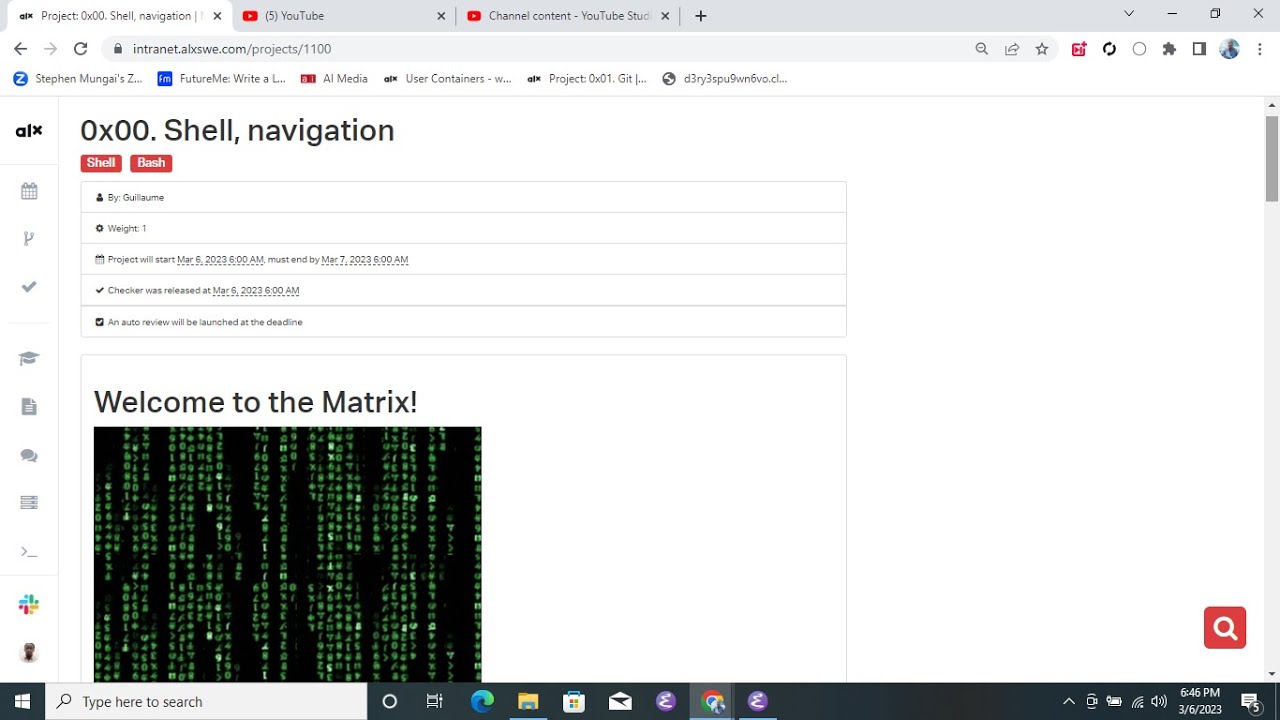Click start date Mar 6, 2023 6:00 AM
The width and height of the screenshot is (1280, 720).
pyautogui.click(x=220, y=260)
